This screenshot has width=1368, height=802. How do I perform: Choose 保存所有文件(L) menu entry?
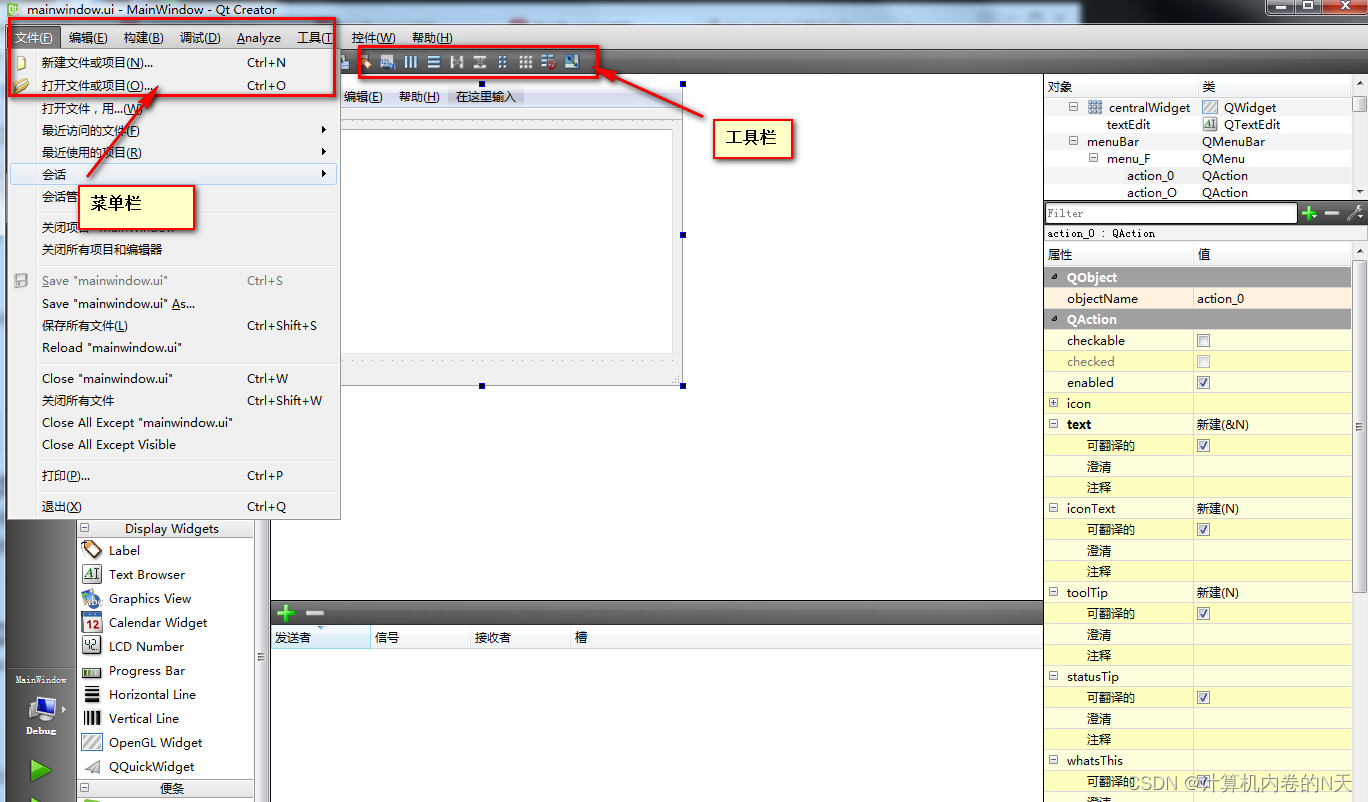point(172,325)
